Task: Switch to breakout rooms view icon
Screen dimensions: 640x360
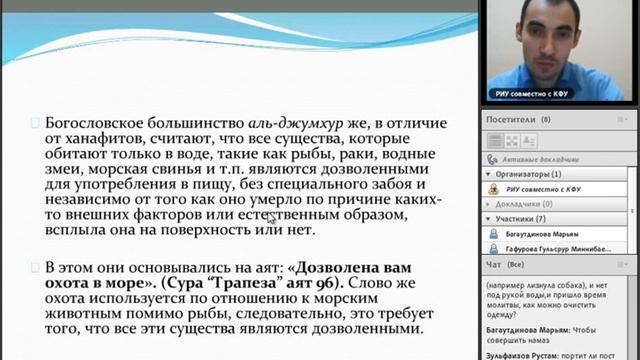Action: (511, 141)
